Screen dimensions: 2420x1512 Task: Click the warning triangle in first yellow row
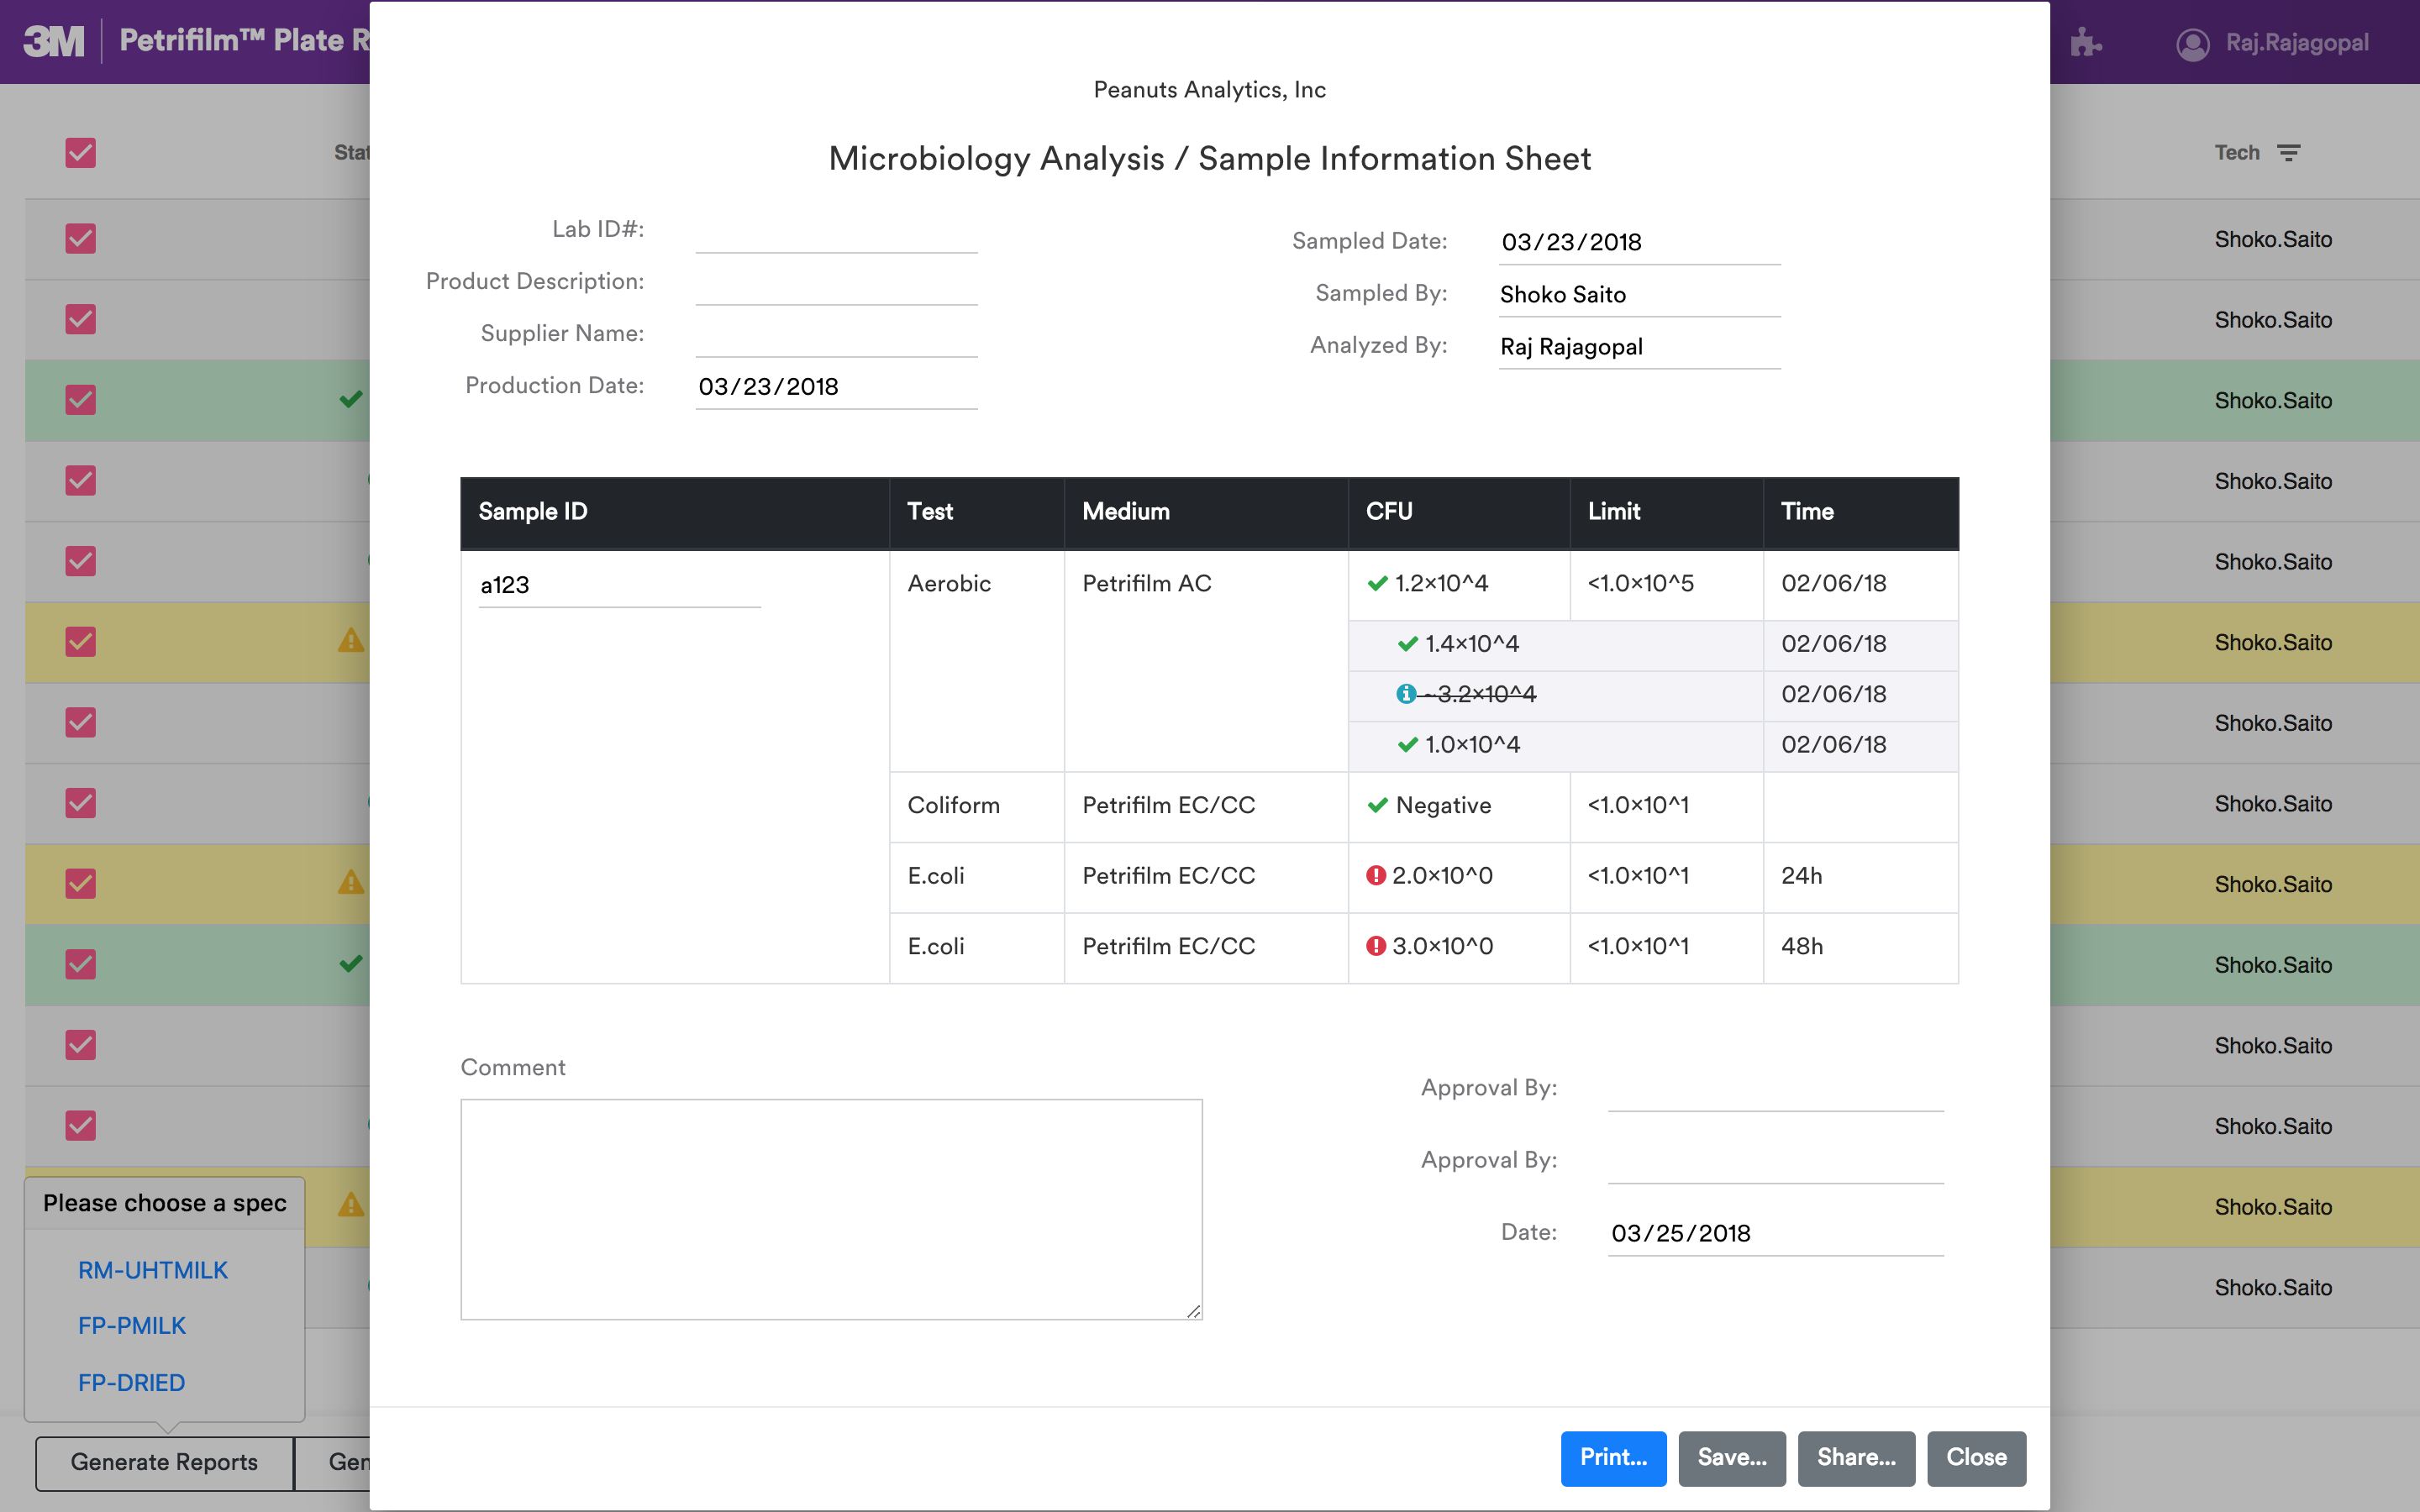pyautogui.click(x=351, y=640)
